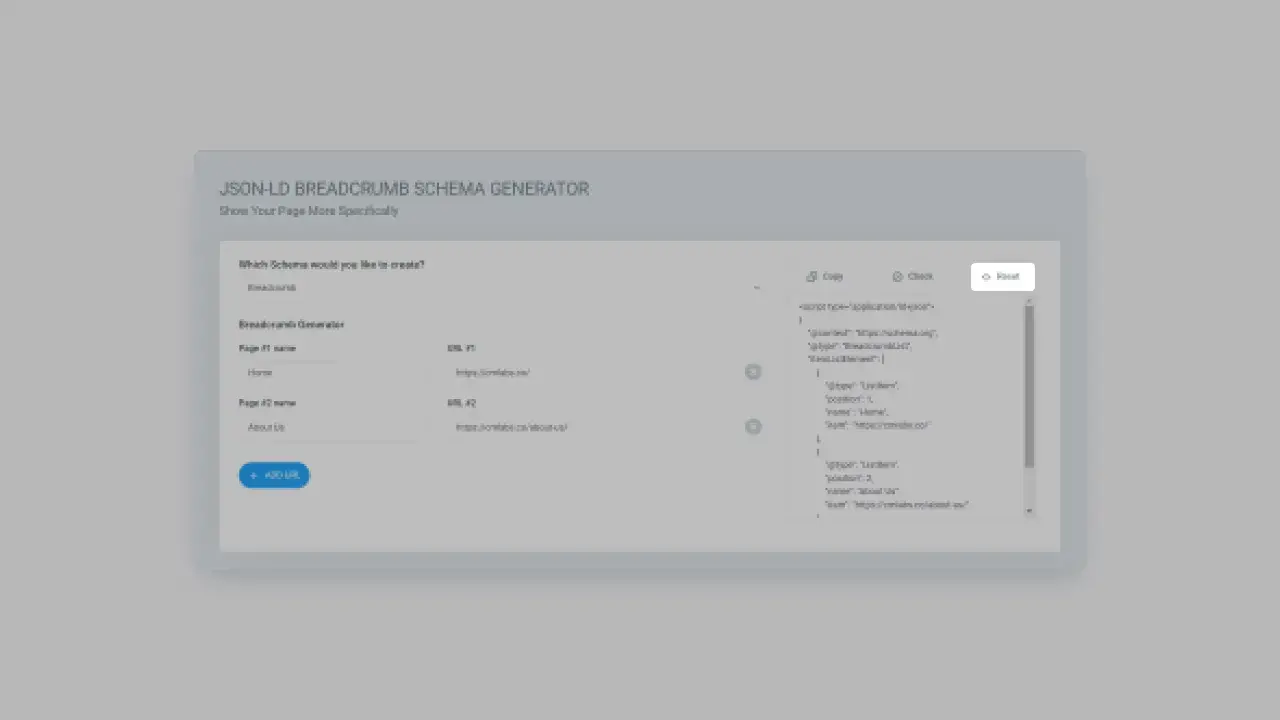Remove the URL #1 row
Screen dimensions: 1280x720
coord(753,372)
